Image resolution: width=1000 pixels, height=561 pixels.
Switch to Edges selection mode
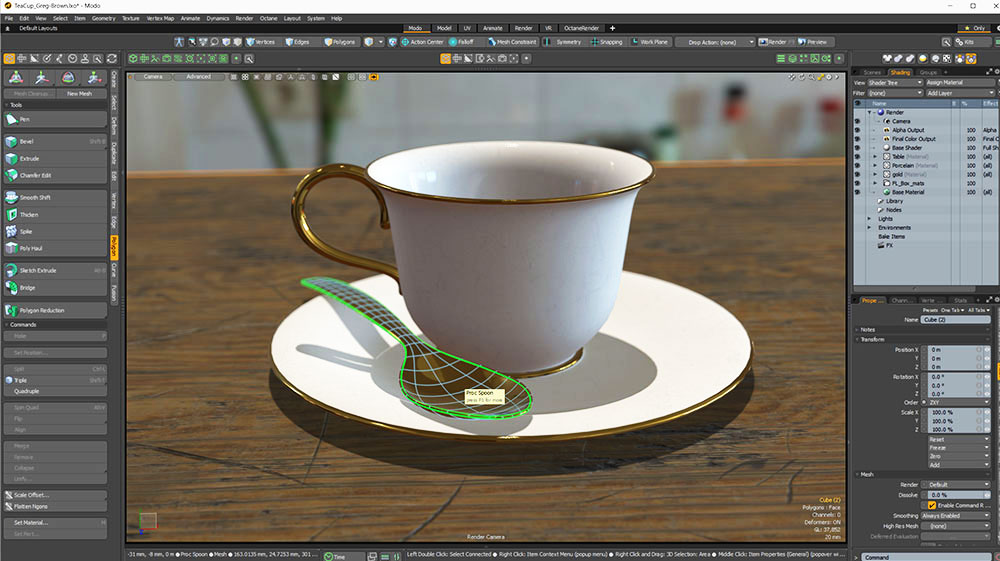[x=297, y=42]
